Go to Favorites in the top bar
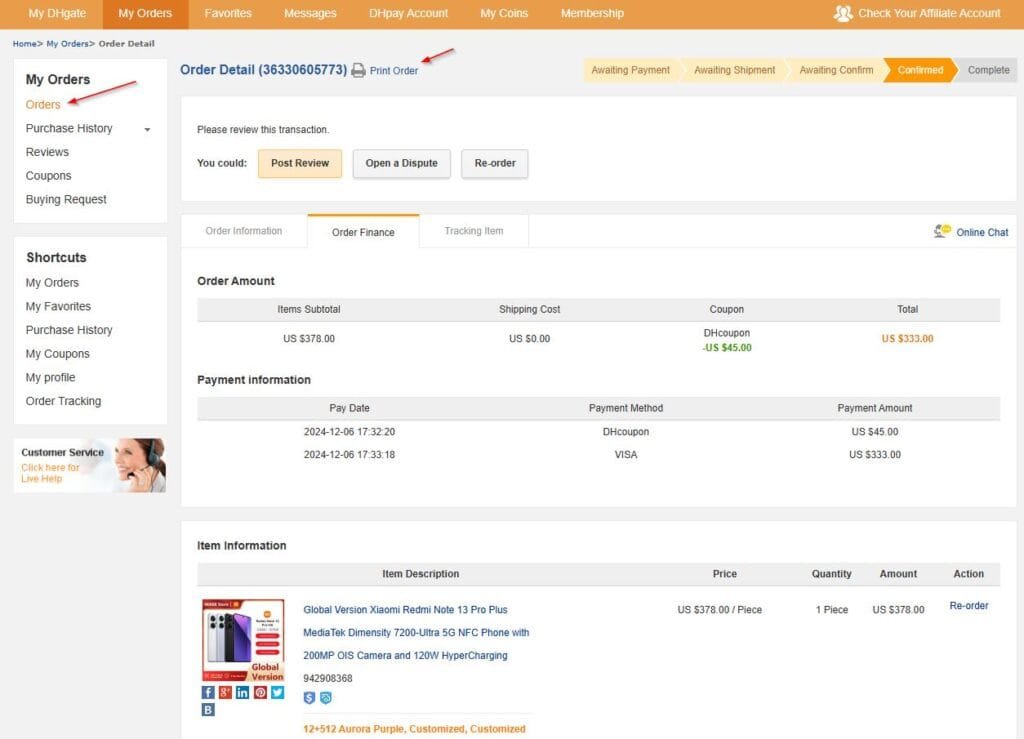This screenshot has width=1024, height=739. click(x=228, y=13)
